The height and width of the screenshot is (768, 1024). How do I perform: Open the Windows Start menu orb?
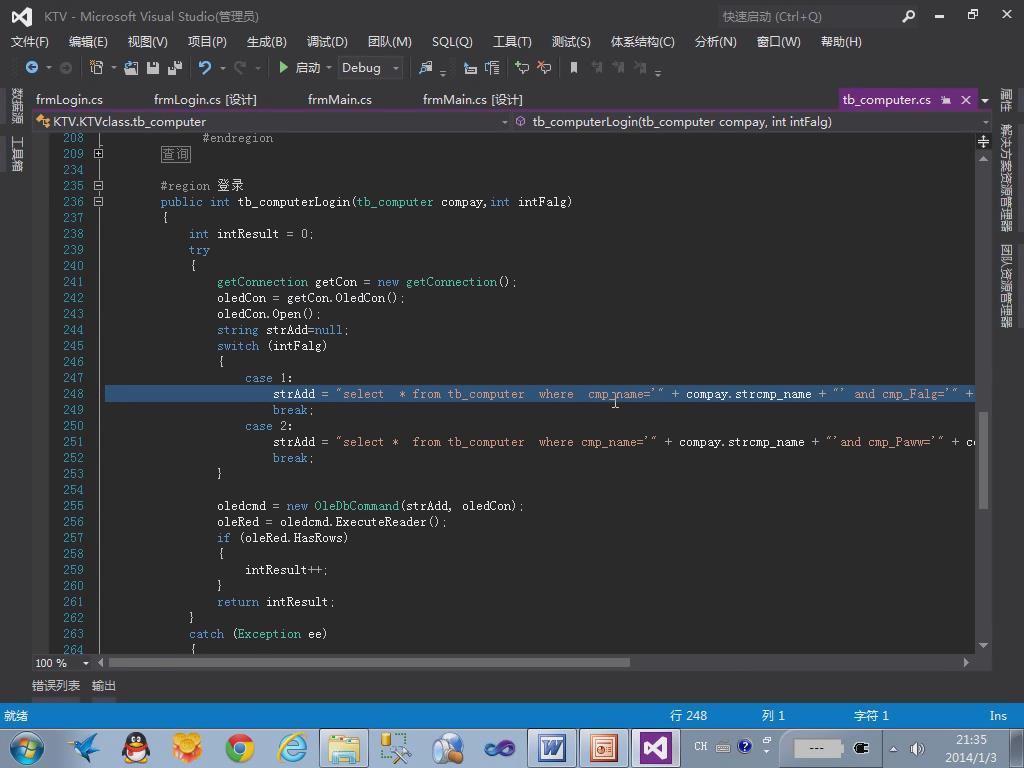[x=26, y=748]
